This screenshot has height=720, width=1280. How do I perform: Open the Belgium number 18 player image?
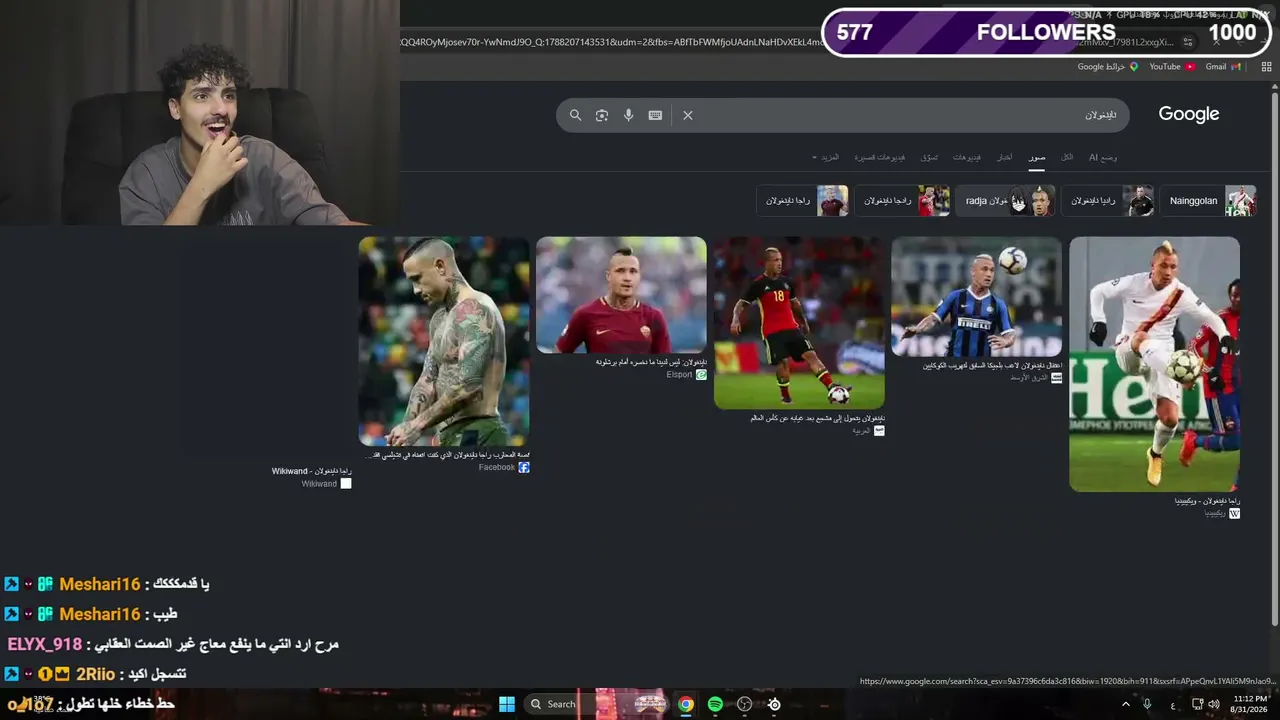tap(799, 323)
